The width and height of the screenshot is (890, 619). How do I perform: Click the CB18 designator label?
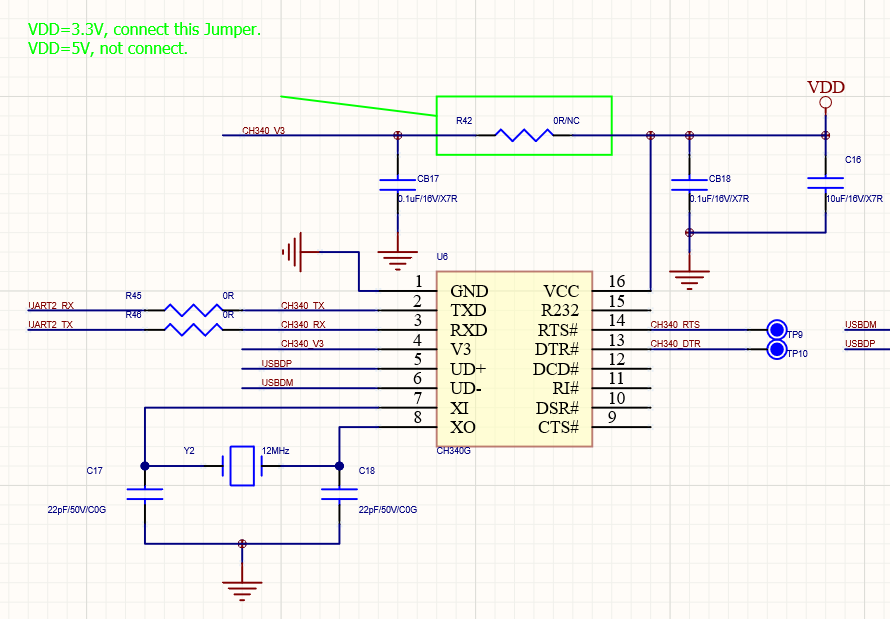pyautogui.click(x=720, y=179)
